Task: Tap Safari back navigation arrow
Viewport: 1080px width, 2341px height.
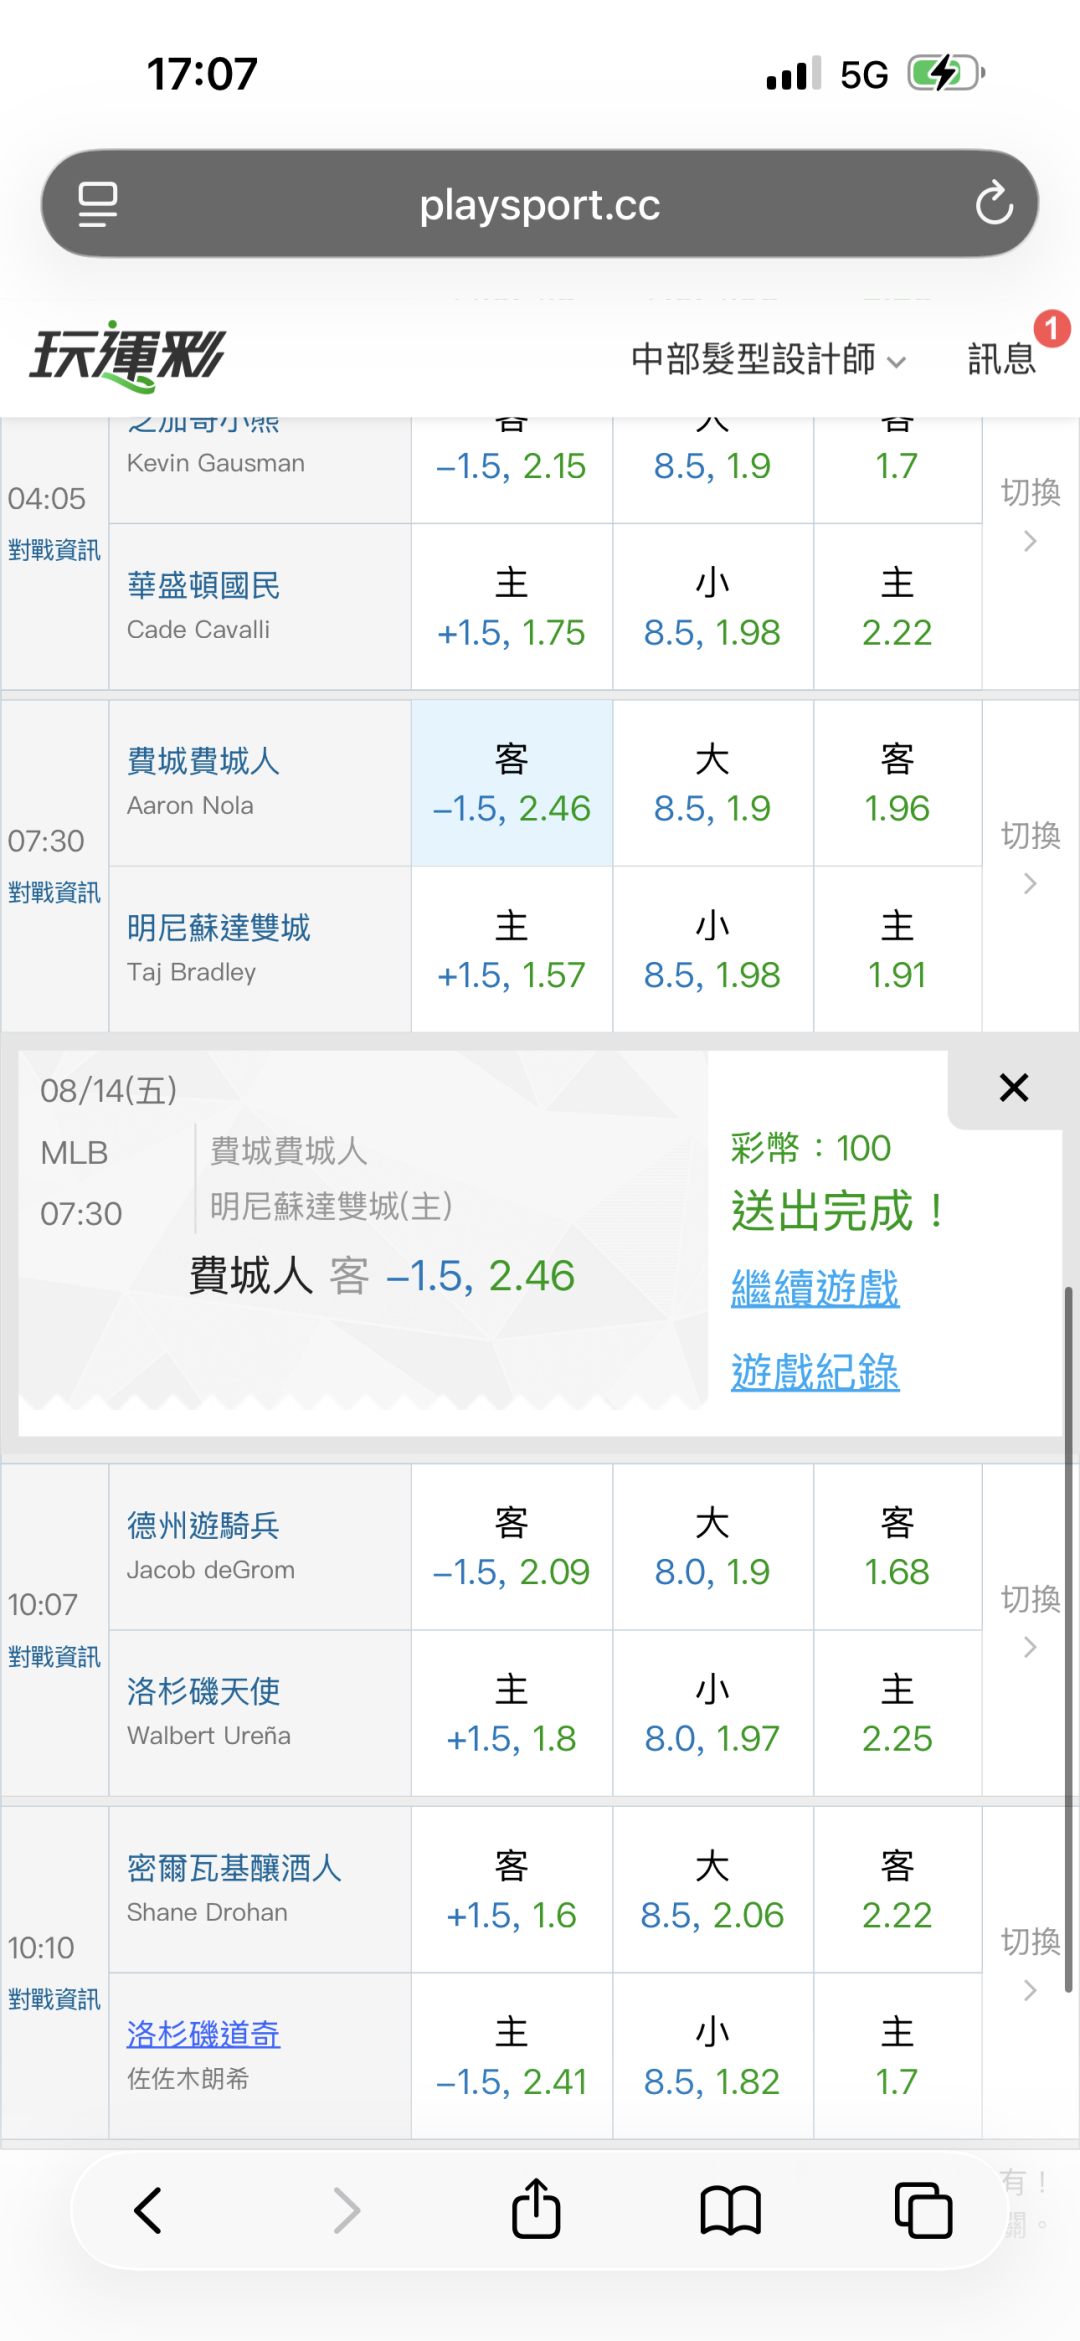Action: pyautogui.click(x=148, y=2210)
